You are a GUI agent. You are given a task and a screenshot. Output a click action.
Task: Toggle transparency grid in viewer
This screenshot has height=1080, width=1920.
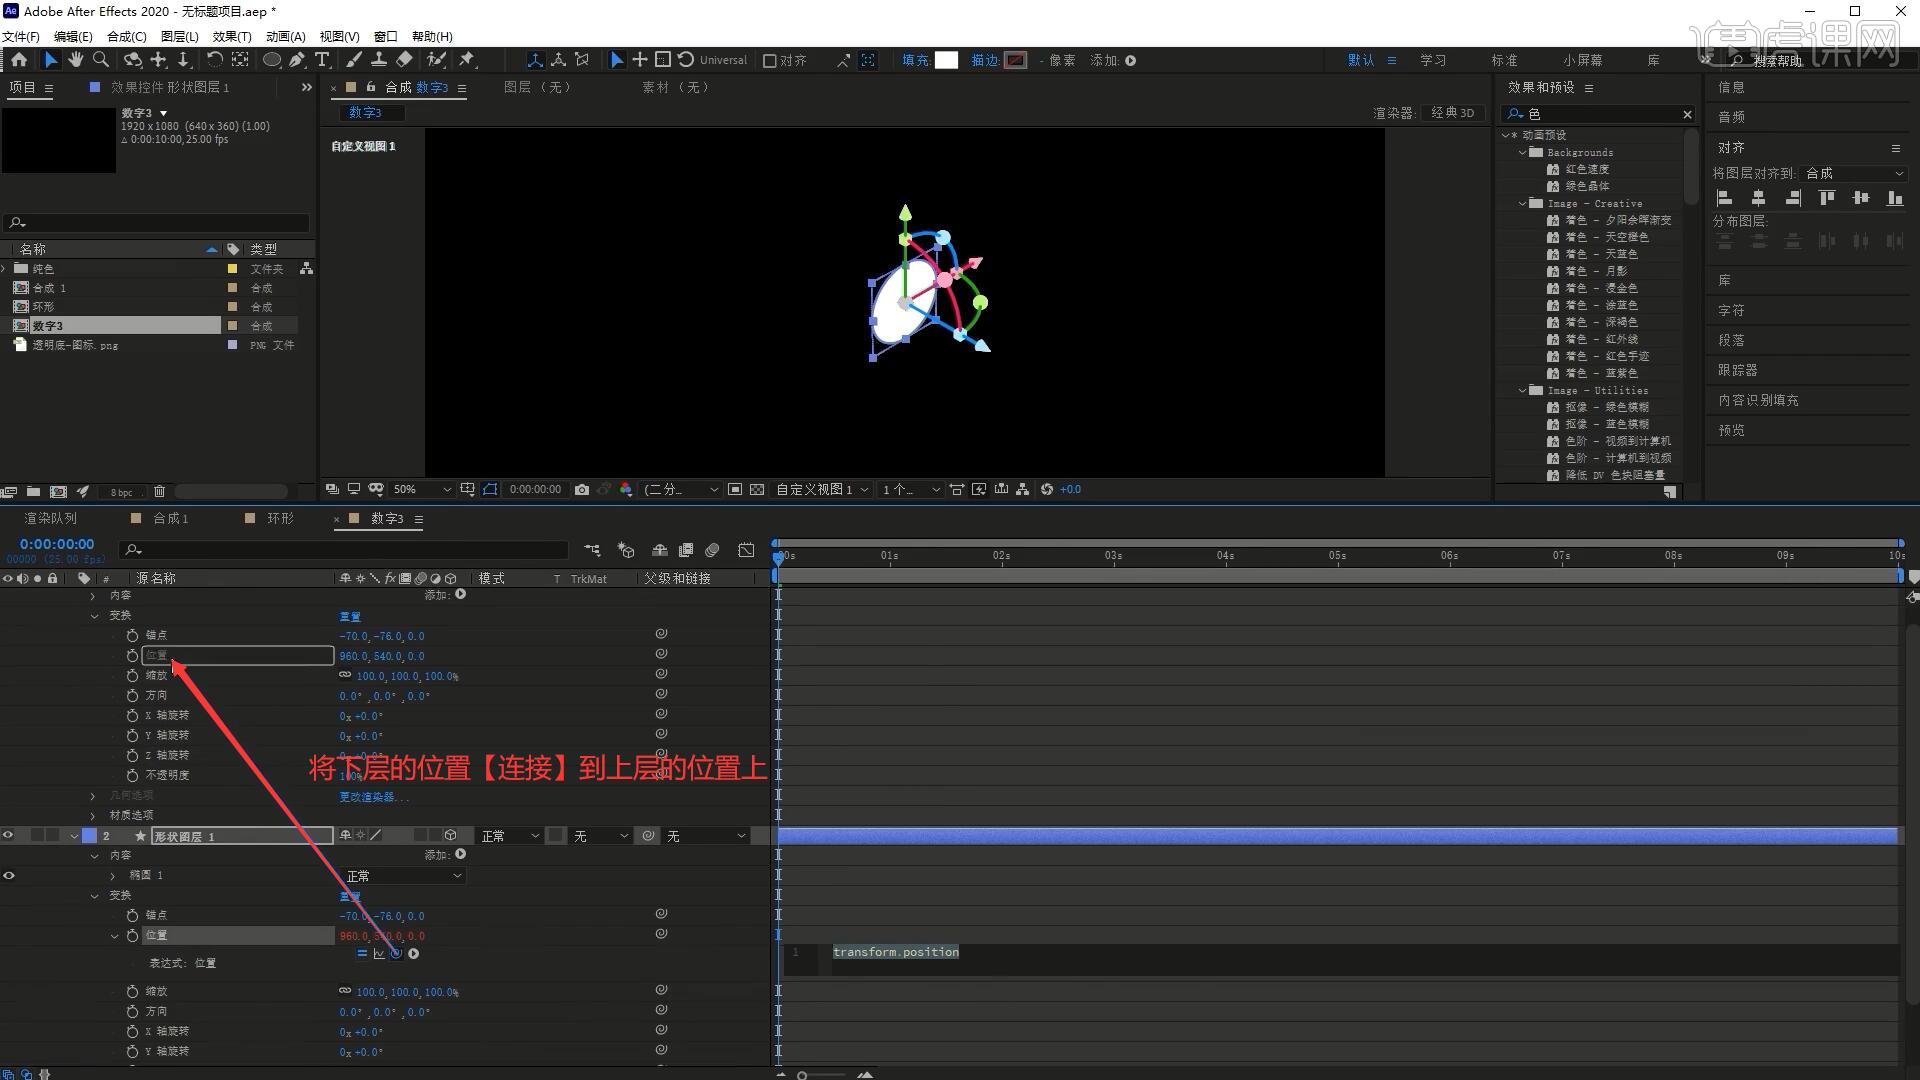(x=757, y=490)
